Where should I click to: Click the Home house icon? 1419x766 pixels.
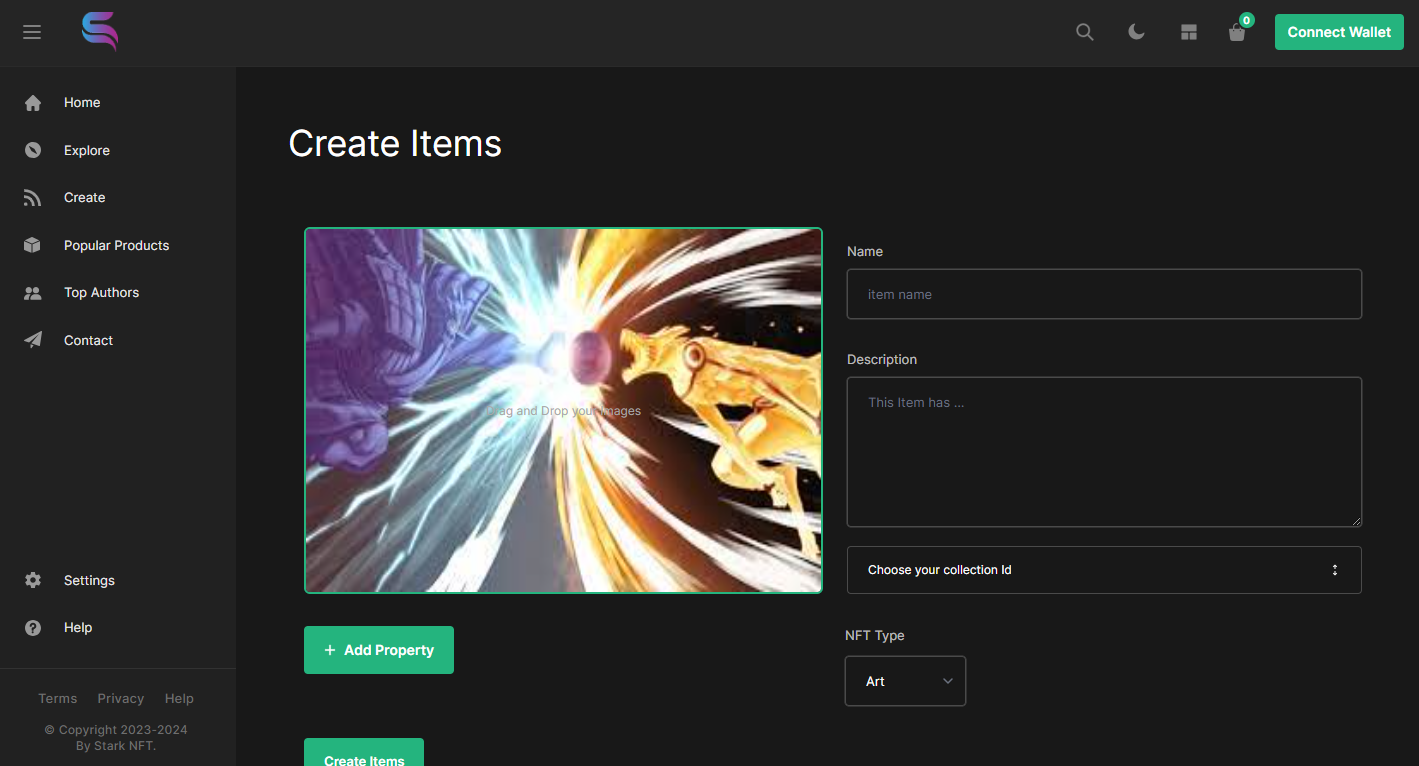[33, 103]
